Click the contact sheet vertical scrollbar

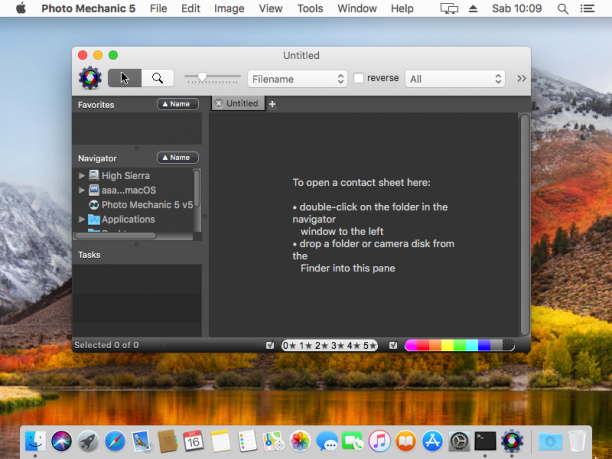525,225
